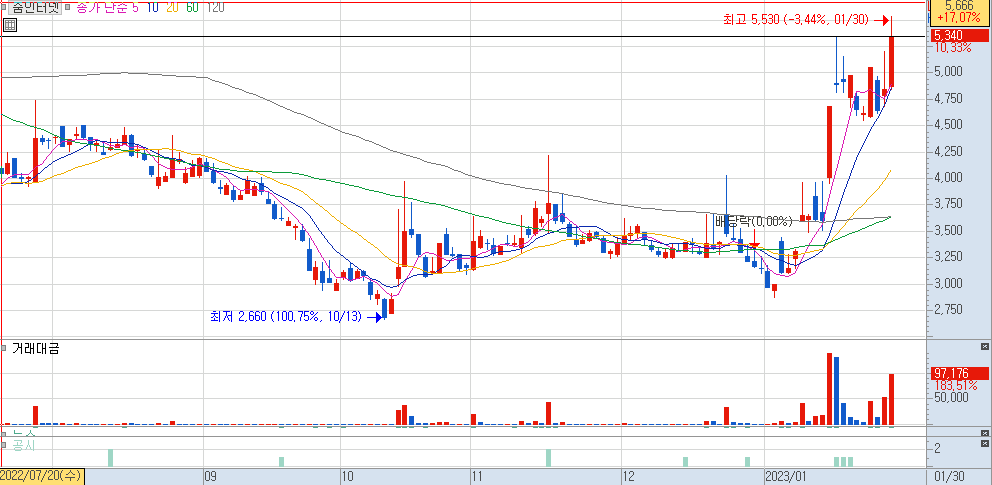Close the 거래대금 volume panel
Viewport: 992px width, 485px height.
coord(984,347)
